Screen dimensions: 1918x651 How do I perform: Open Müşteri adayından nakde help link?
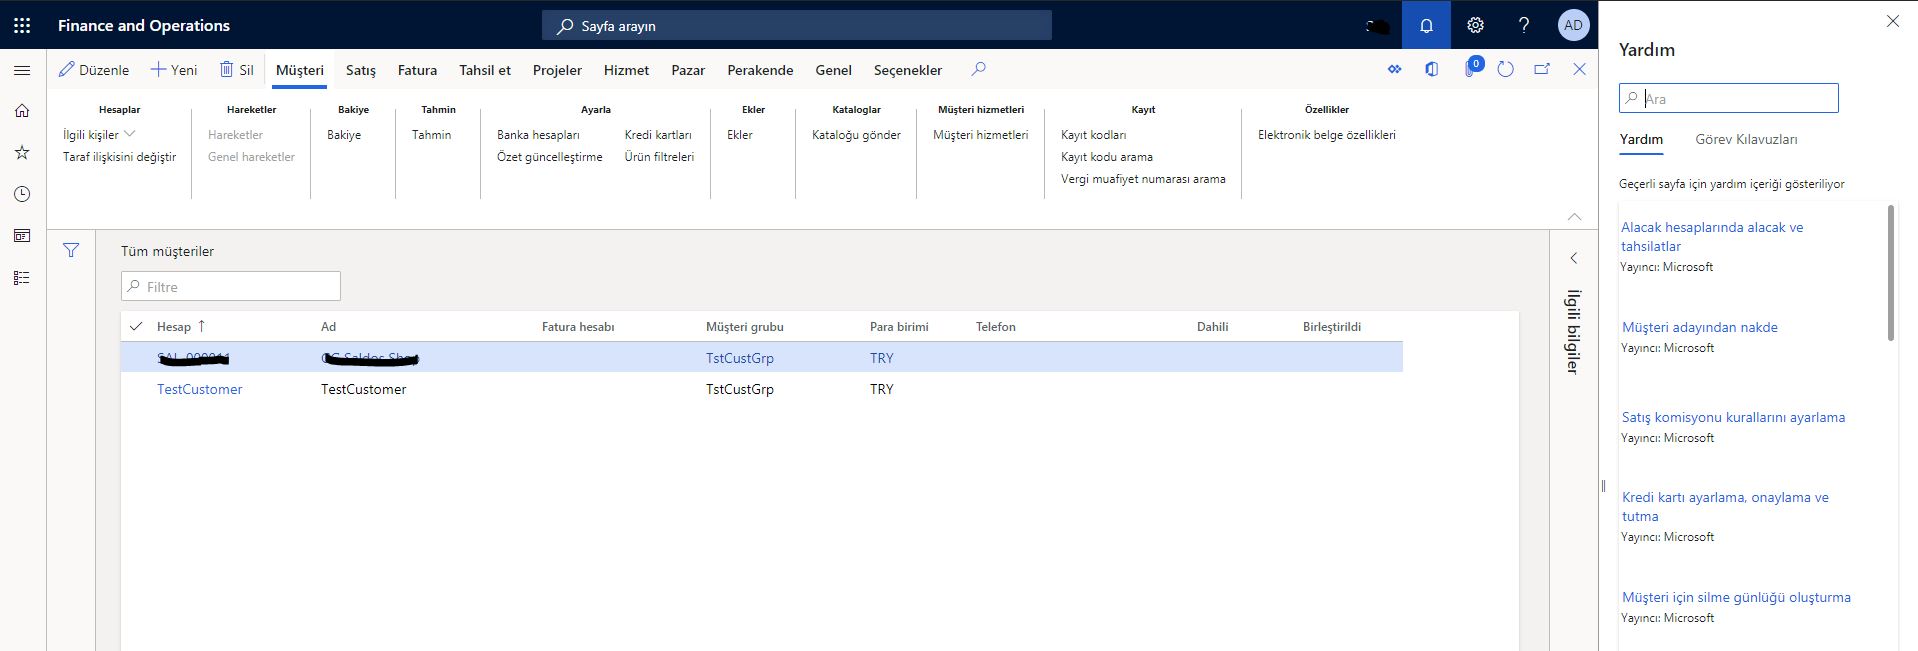(1700, 327)
